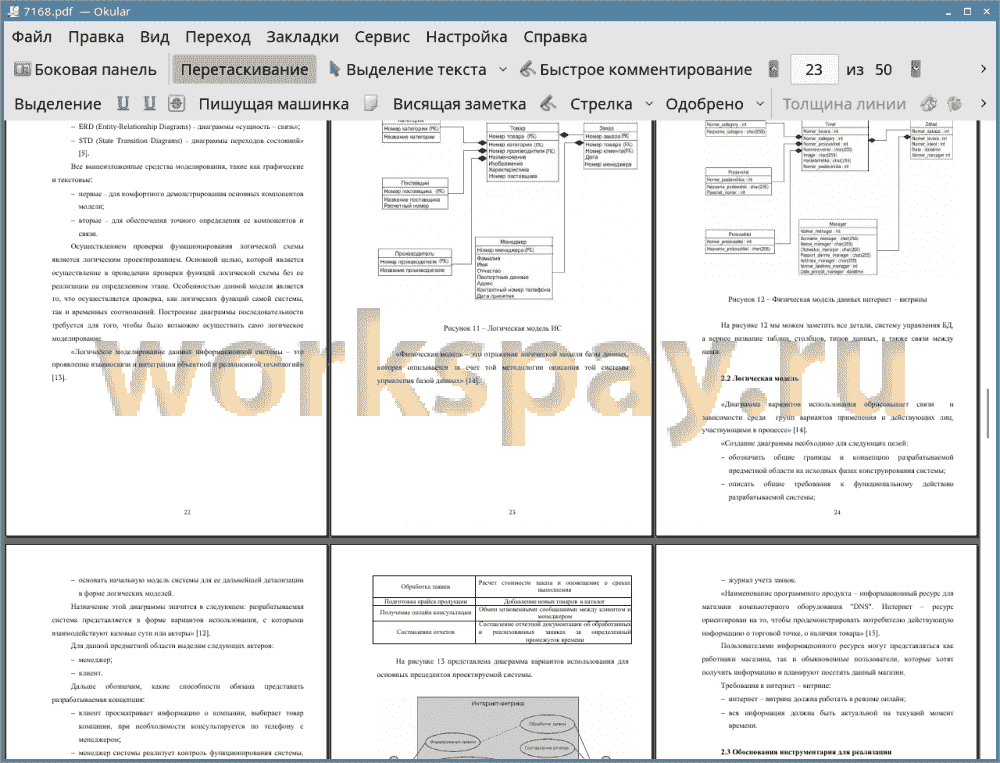The height and width of the screenshot is (763, 1000).
Task: Close the Okular window
Action: coord(985,11)
